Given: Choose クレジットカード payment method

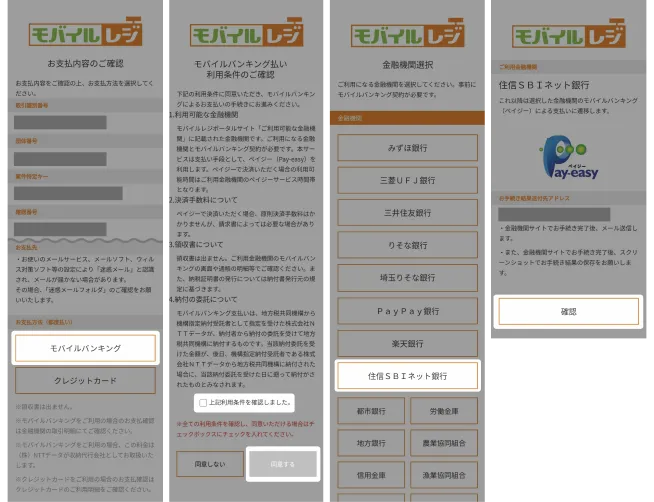Looking at the screenshot, I should (x=86, y=380).
